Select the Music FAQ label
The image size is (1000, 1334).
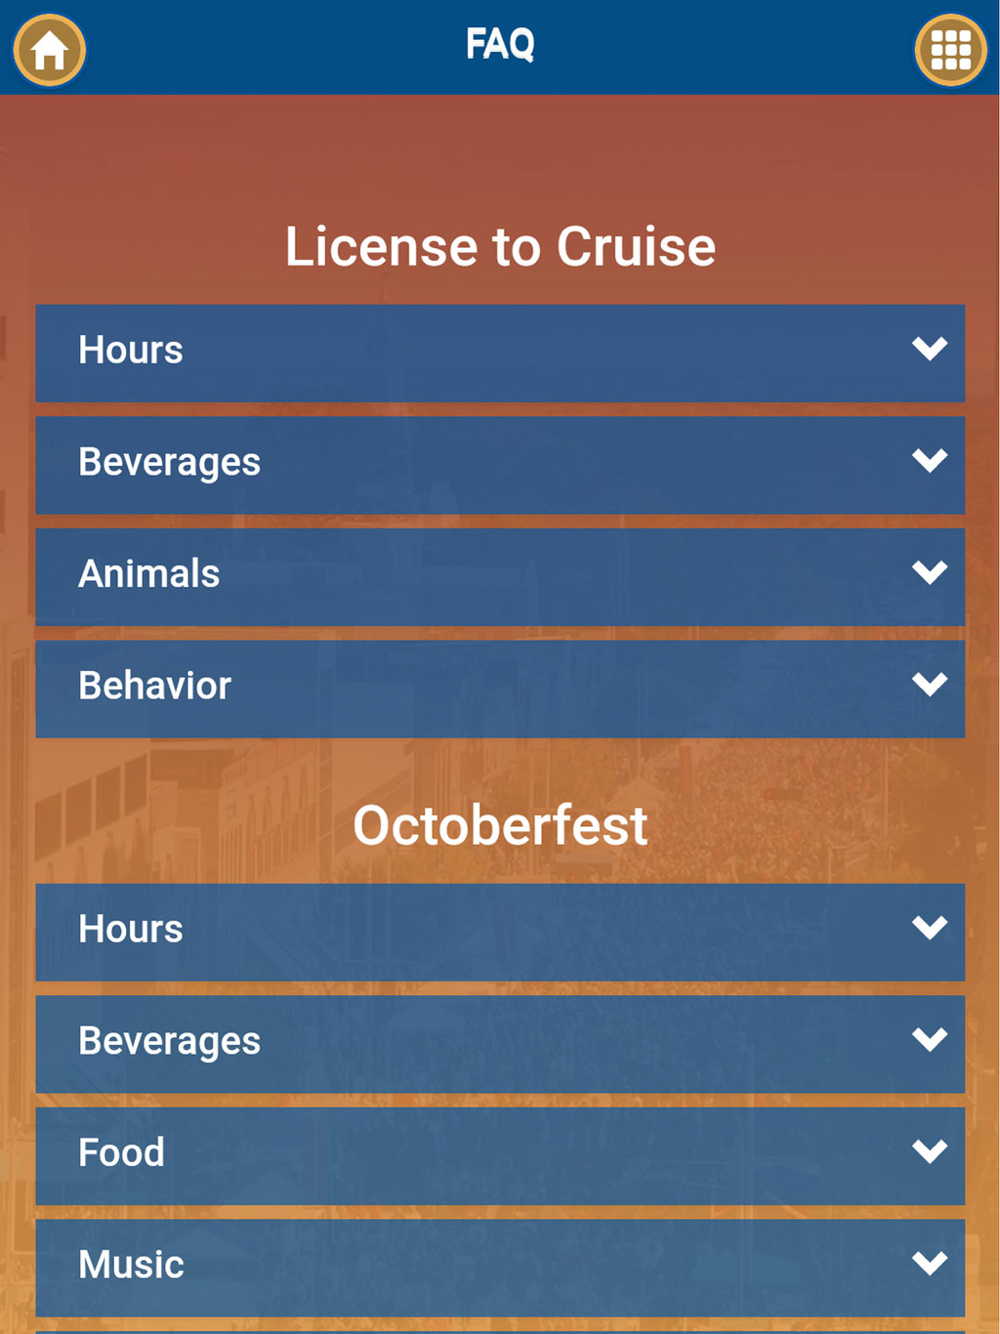pyautogui.click(x=131, y=1265)
